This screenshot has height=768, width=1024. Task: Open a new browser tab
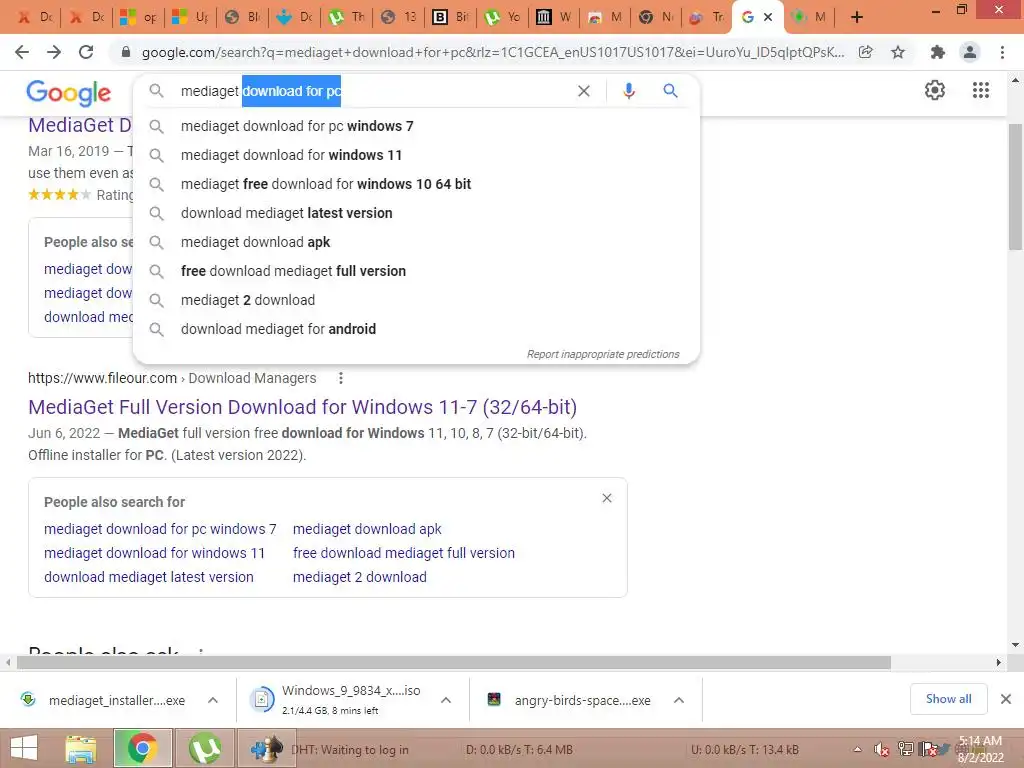(x=857, y=17)
